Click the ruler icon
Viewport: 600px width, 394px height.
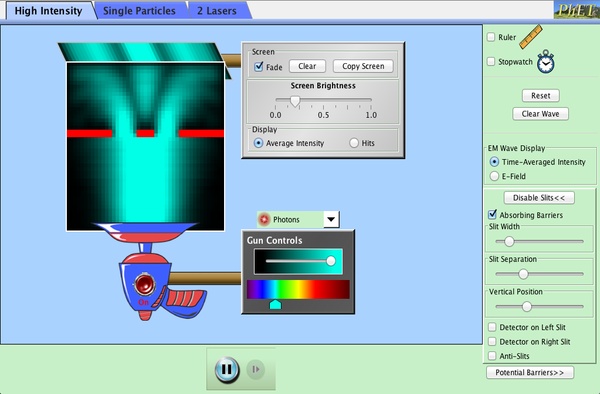click(x=531, y=37)
